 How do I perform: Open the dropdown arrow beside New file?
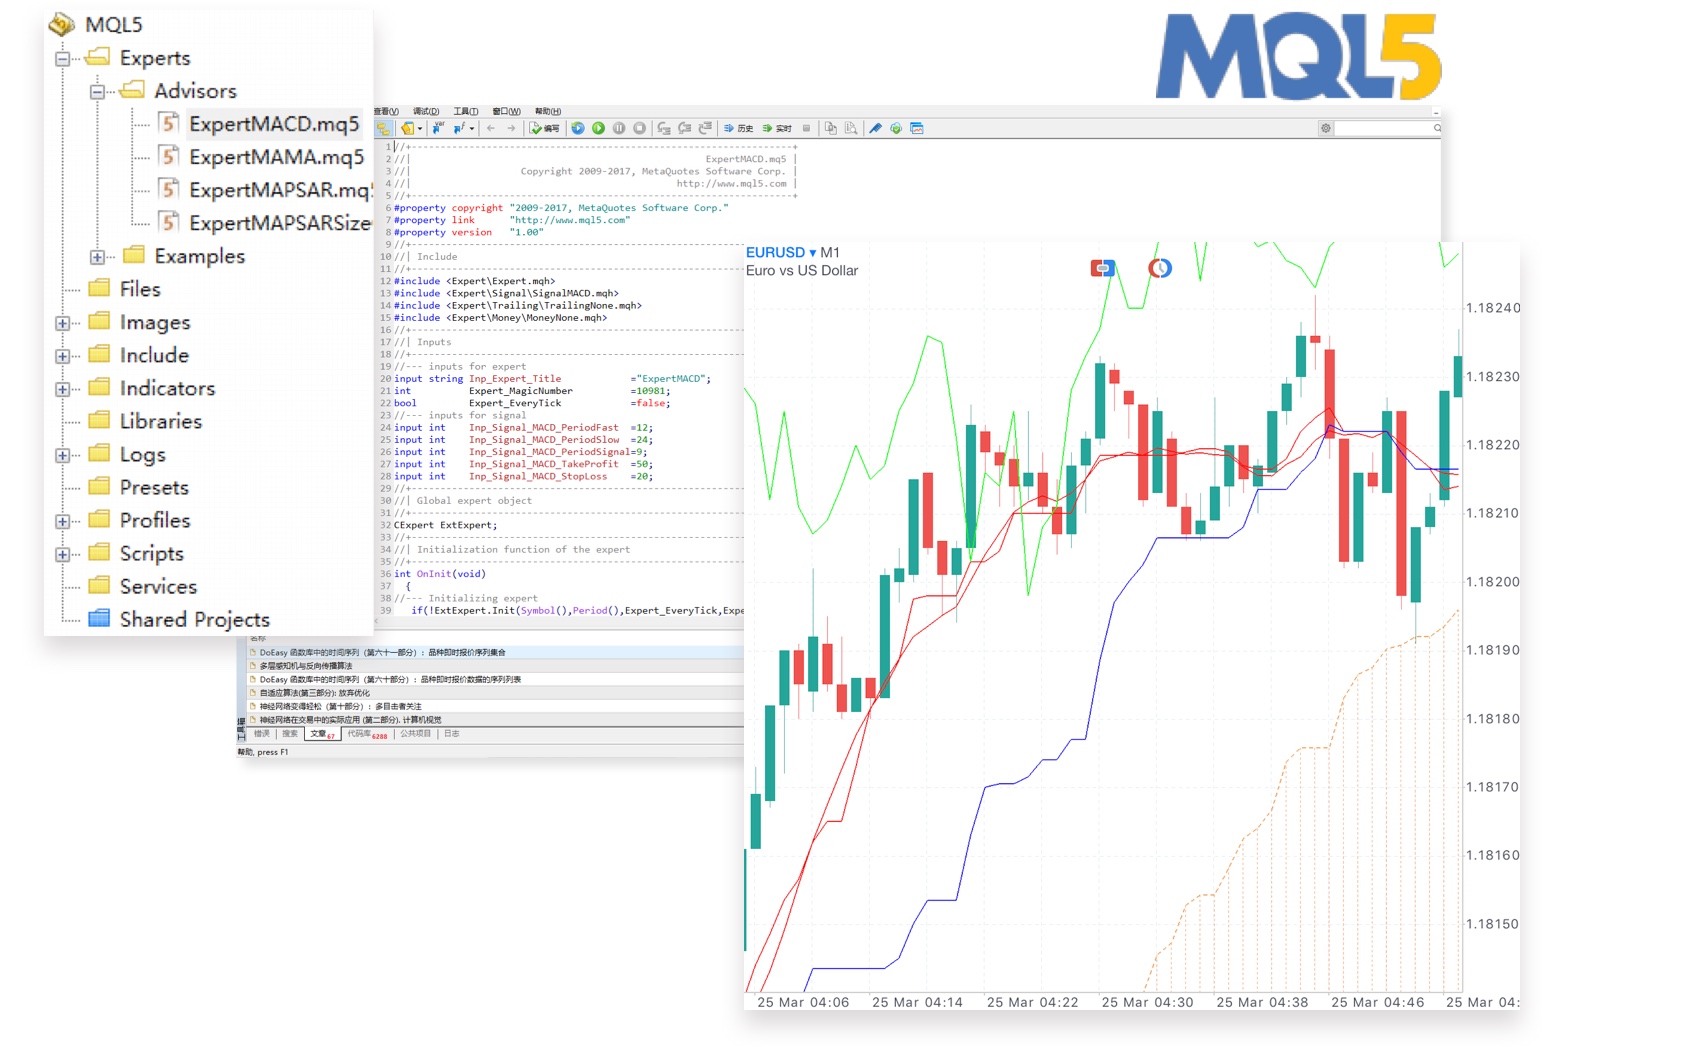420,128
